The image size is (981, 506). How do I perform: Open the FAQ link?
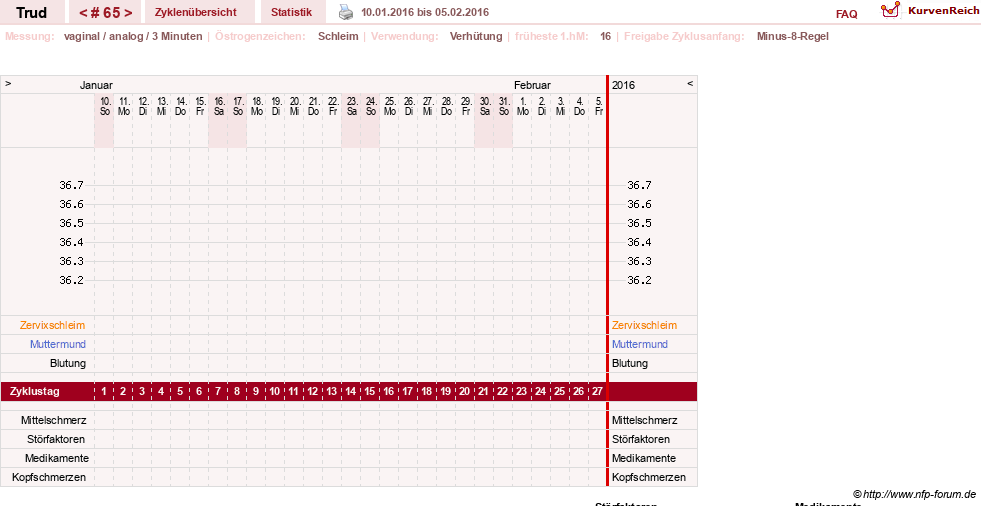pyautogui.click(x=846, y=14)
